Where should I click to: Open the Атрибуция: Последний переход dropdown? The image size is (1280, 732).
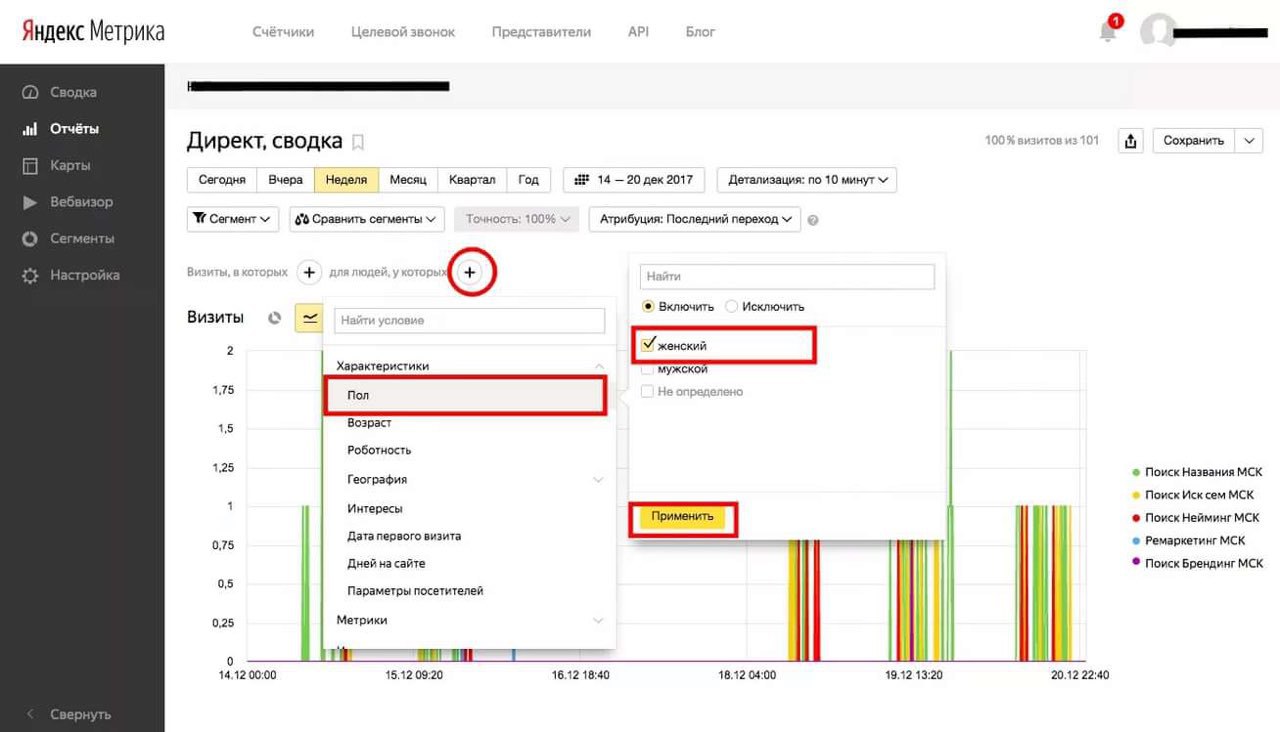tap(694, 219)
